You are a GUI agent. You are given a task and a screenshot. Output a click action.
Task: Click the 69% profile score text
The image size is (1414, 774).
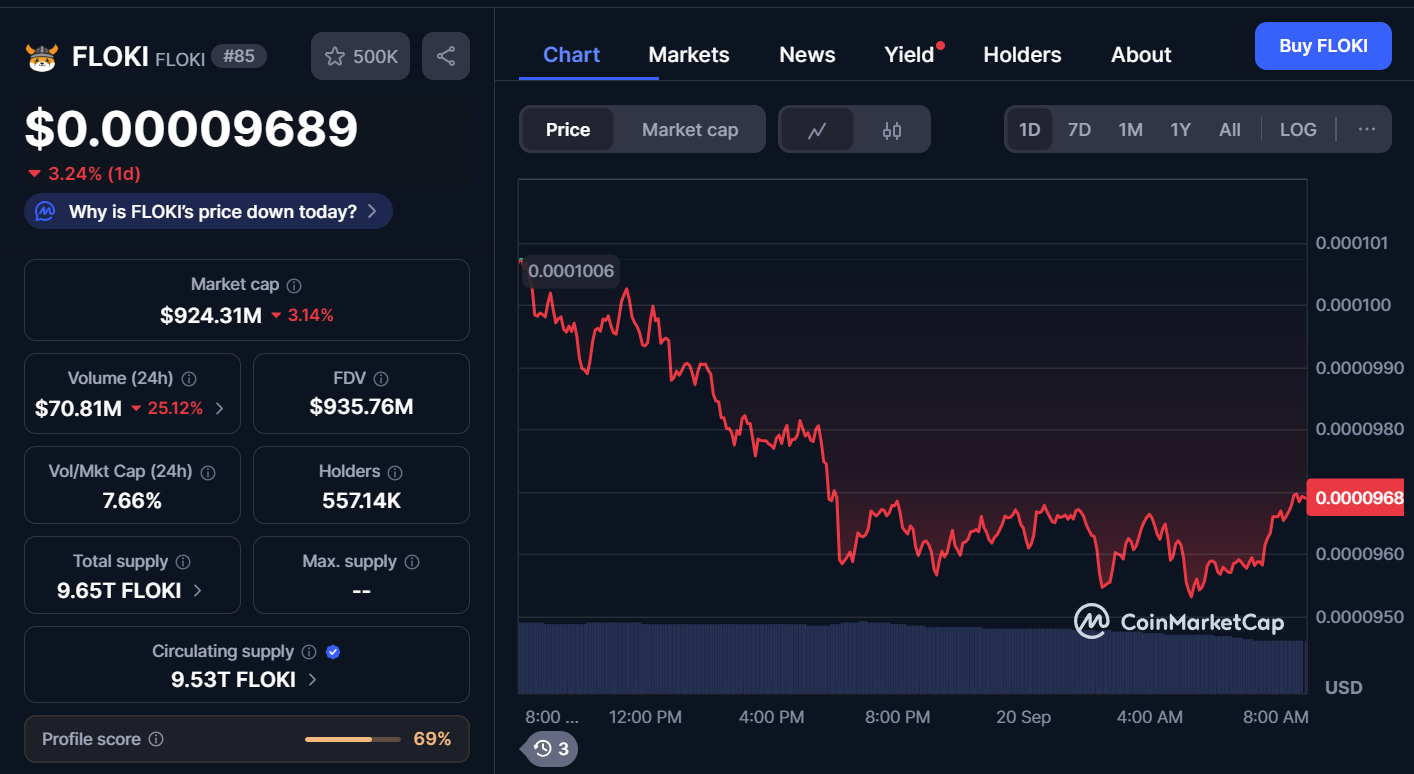pos(432,739)
